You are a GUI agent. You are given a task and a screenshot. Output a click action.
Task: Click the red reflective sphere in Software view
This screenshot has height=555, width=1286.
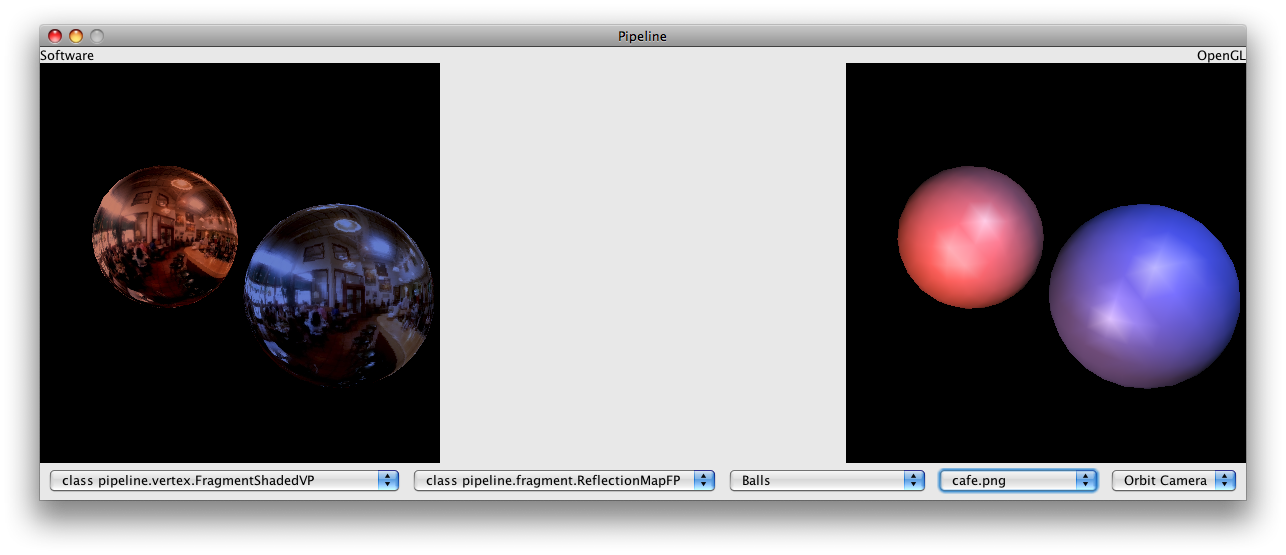point(165,236)
